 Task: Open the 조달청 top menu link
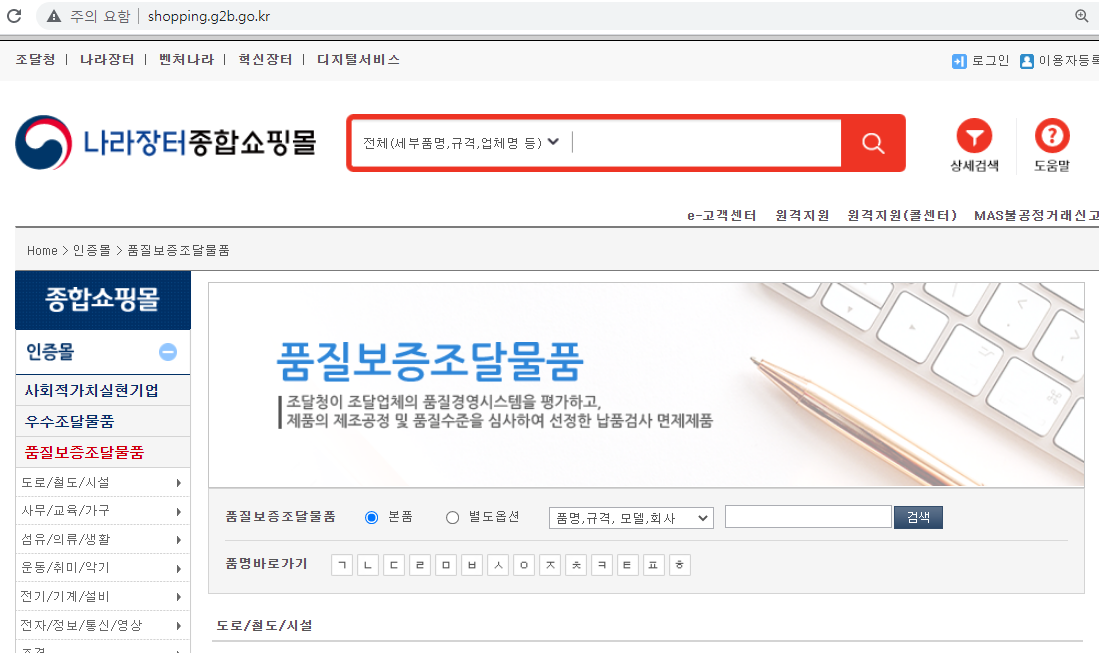click(36, 60)
